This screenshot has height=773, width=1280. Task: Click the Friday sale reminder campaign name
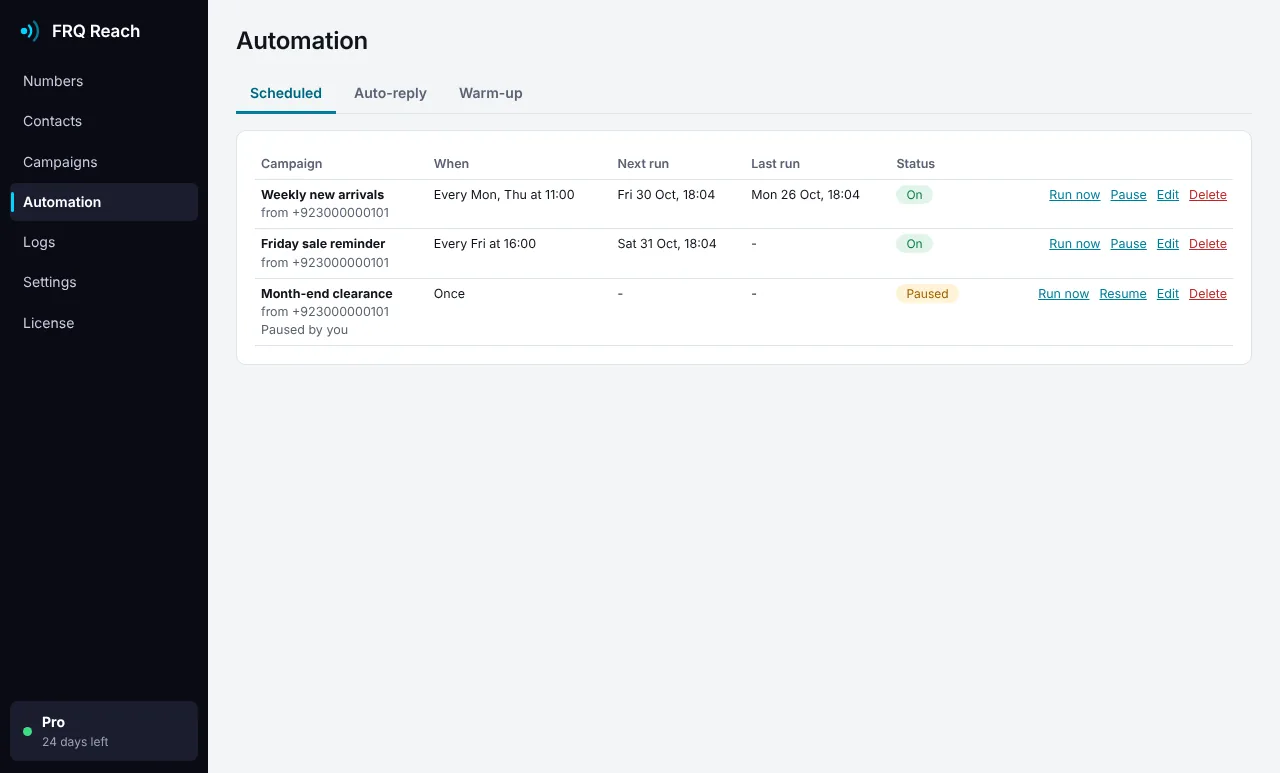point(323,244)
